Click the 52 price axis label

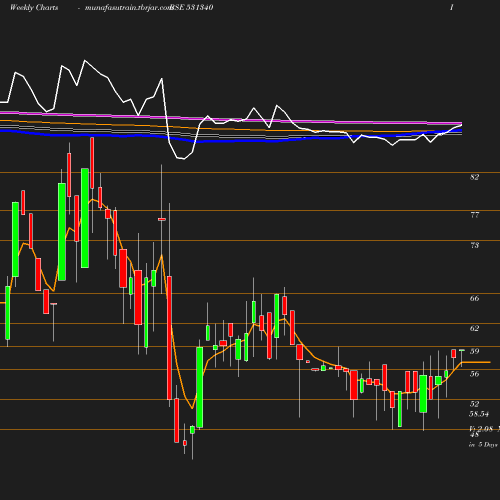point(474,404)
